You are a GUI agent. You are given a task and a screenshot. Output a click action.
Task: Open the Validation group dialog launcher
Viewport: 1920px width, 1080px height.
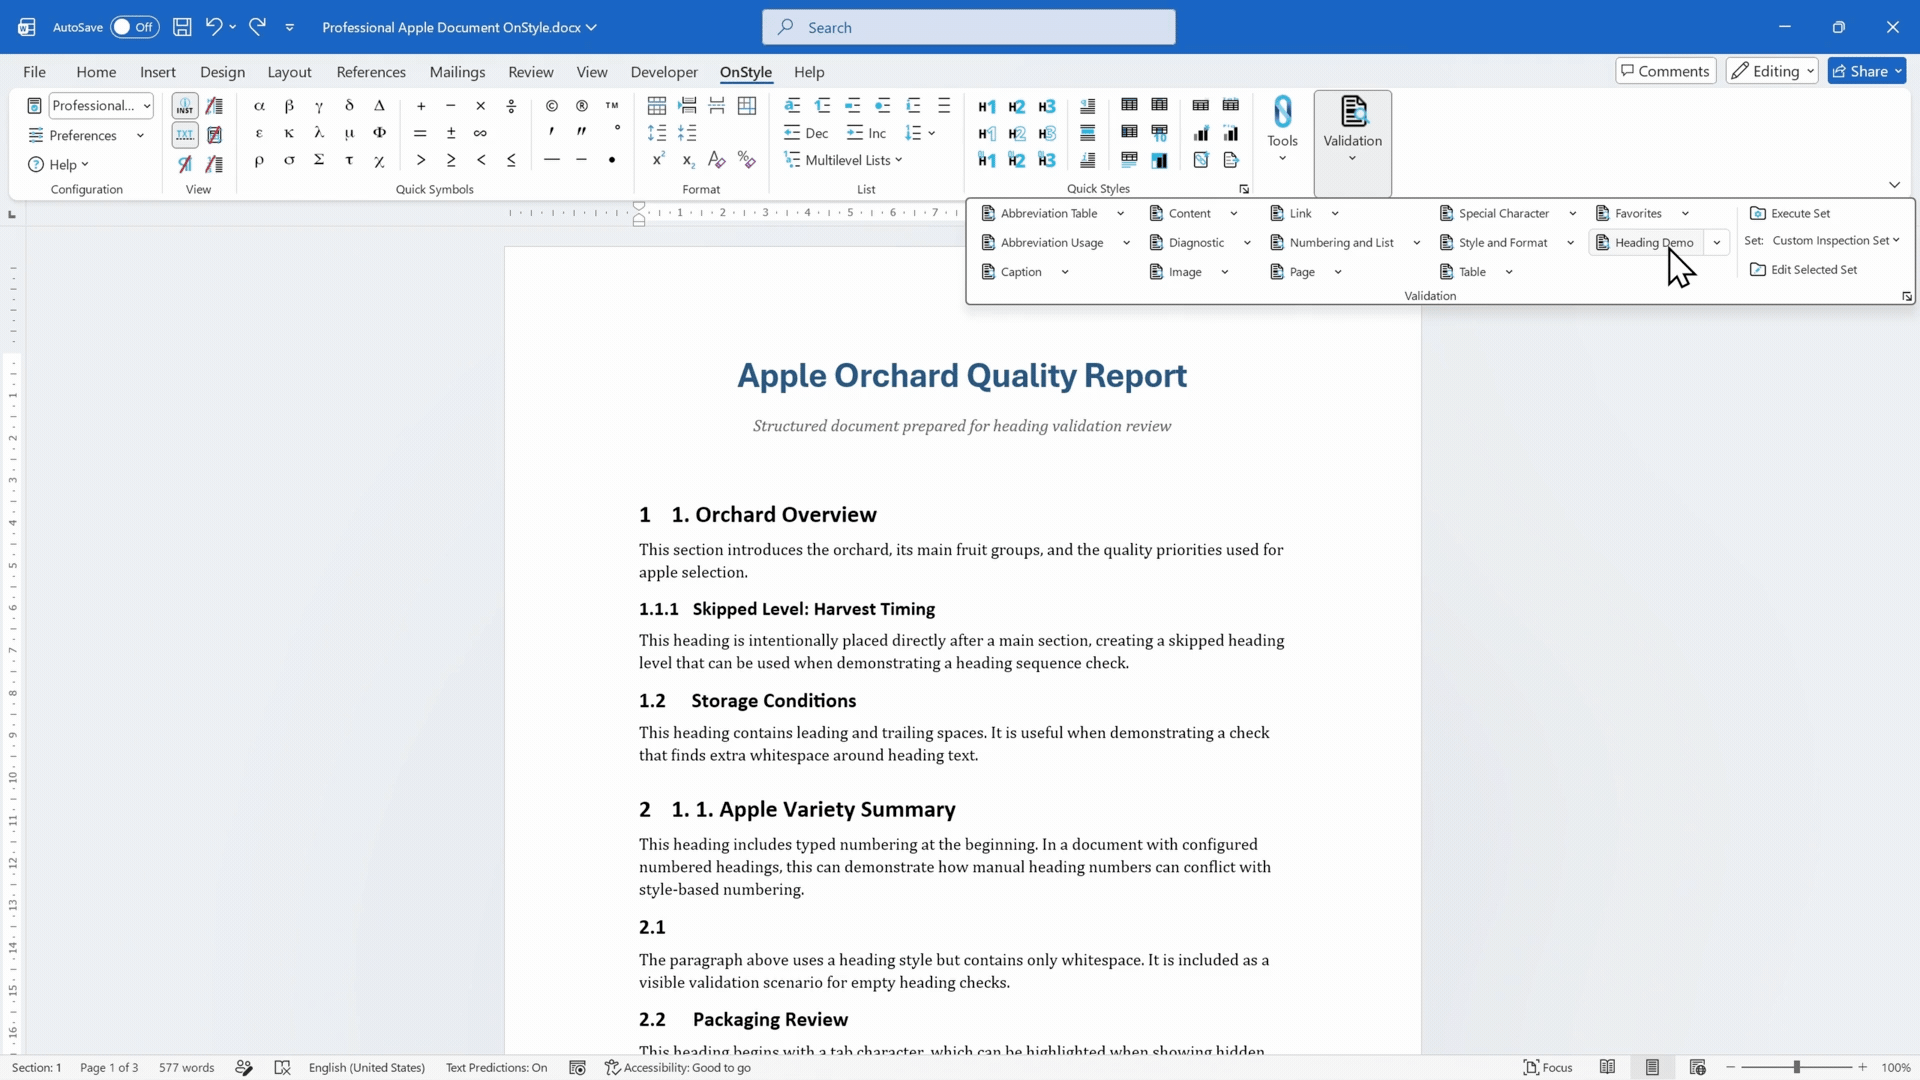point(1907,296)
